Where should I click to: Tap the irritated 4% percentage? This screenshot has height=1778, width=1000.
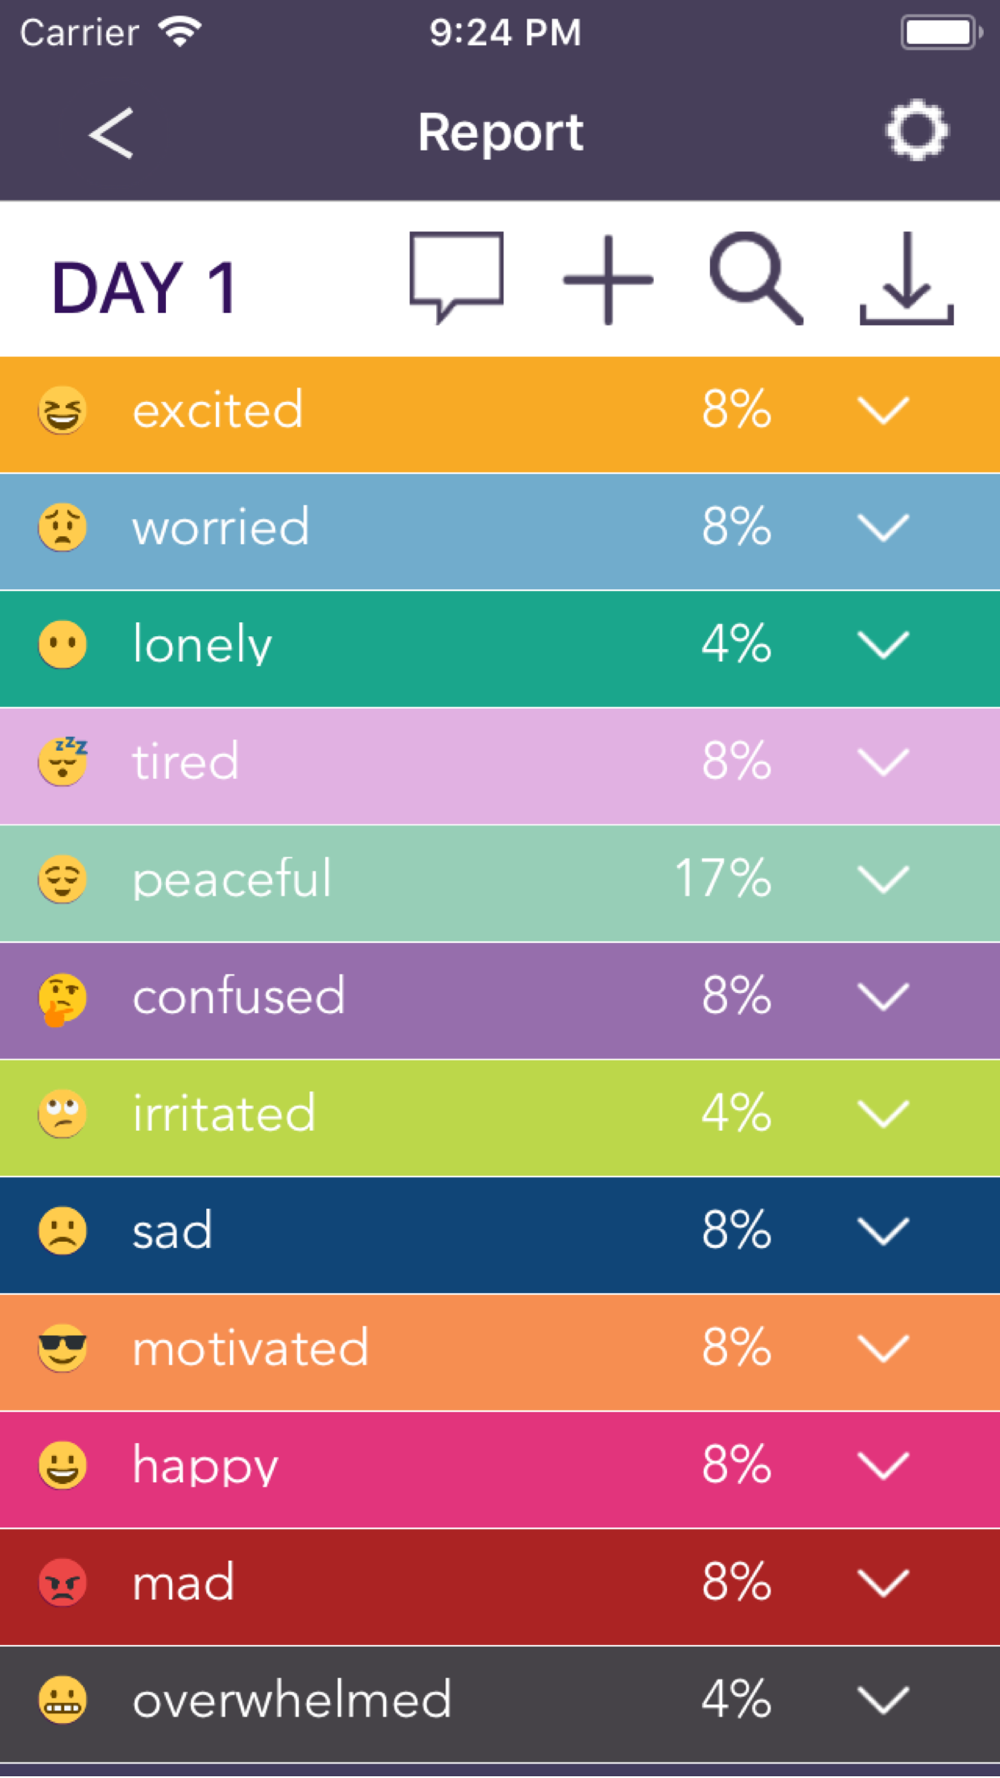(x=736, y=1114)
